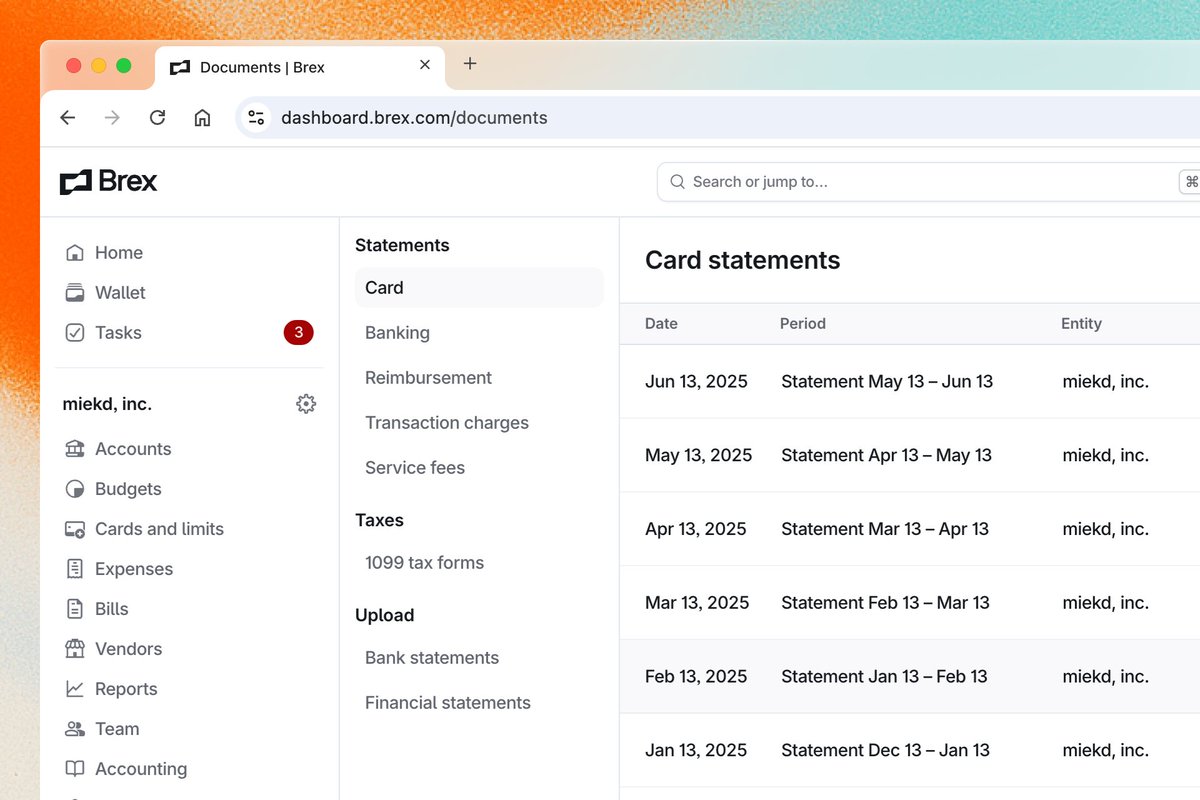Select Card statements category
1200x800 pixels.
[x=479, y=288]
